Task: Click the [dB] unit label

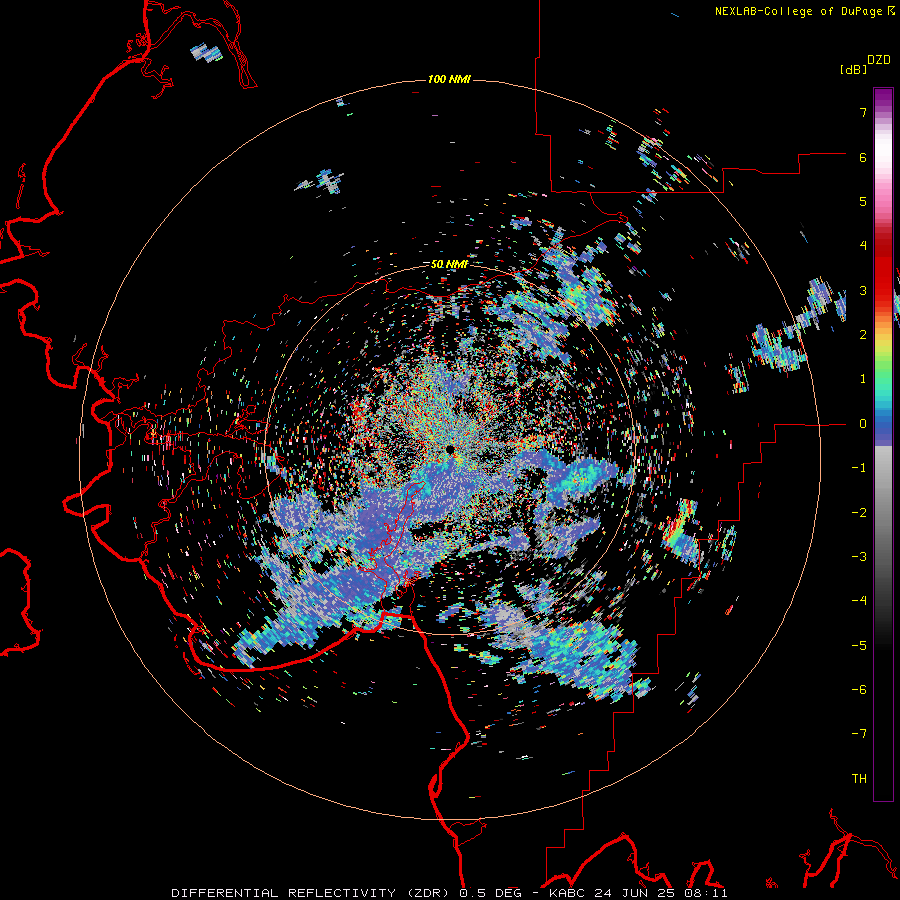Action: point(854,69)
